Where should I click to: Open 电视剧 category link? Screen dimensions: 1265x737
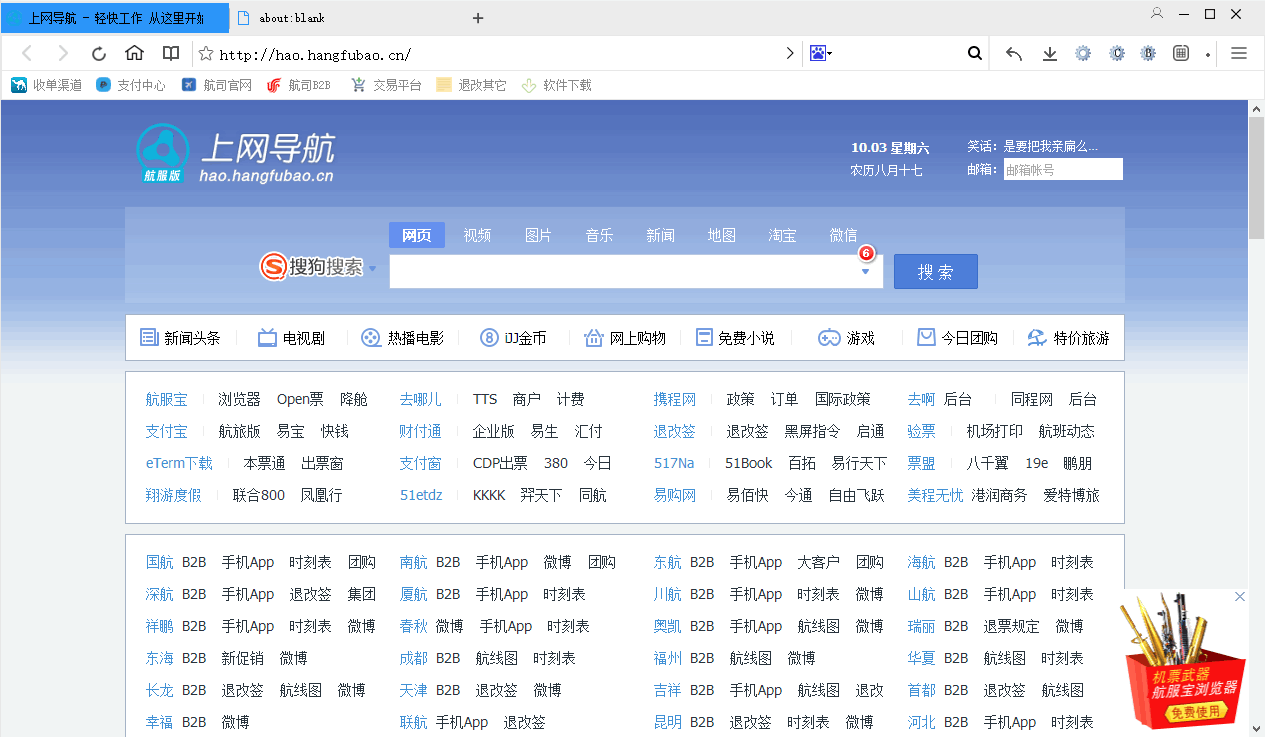pos(291,338)
